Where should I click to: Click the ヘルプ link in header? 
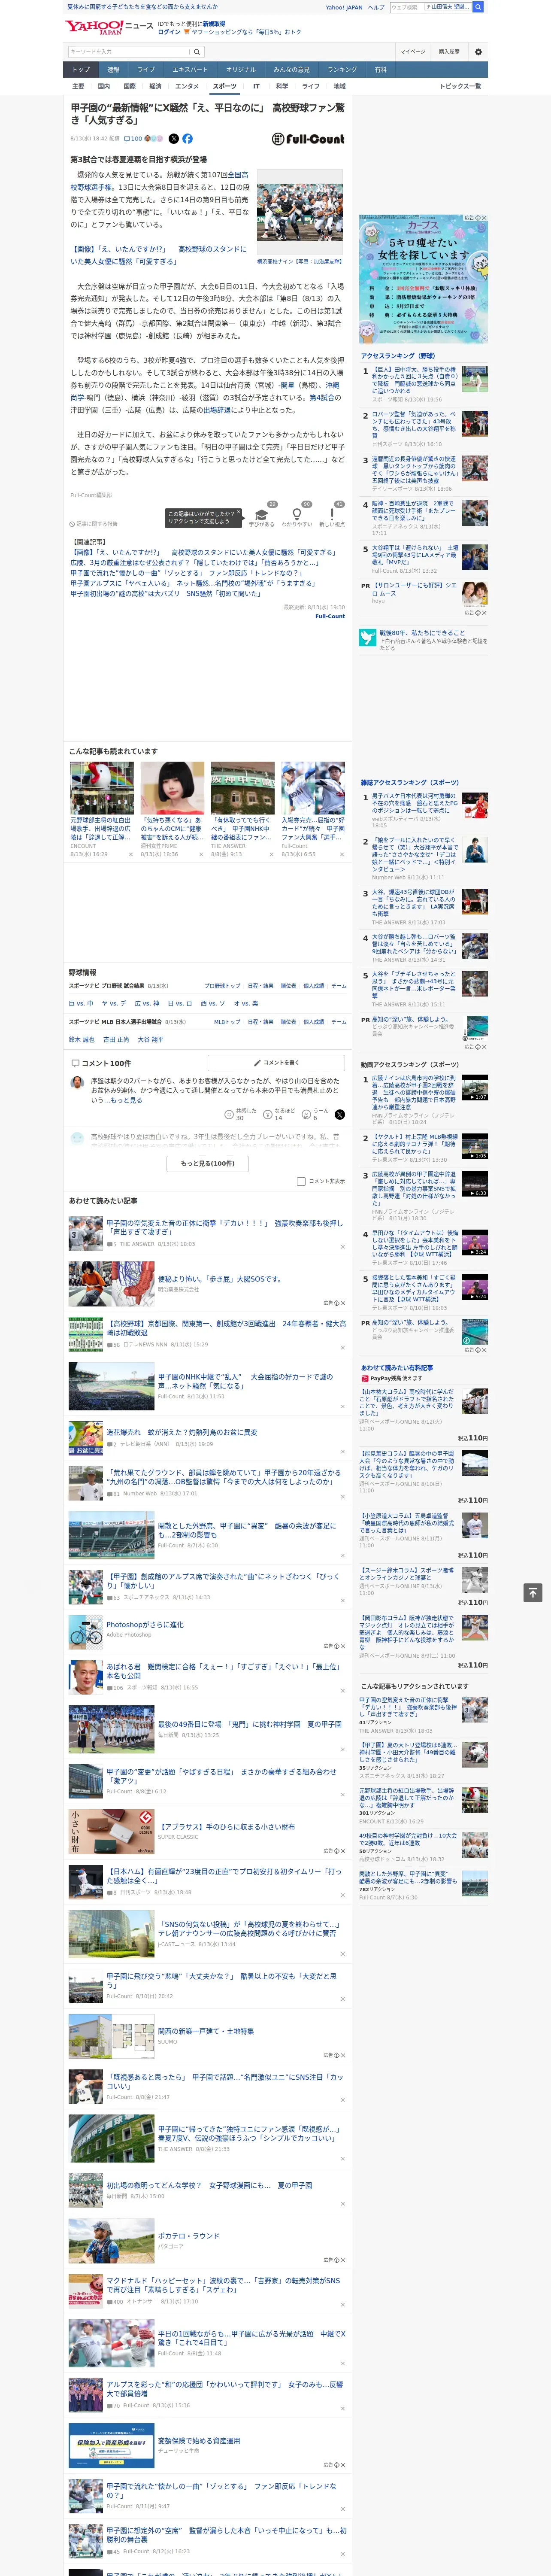click(376, 7)
